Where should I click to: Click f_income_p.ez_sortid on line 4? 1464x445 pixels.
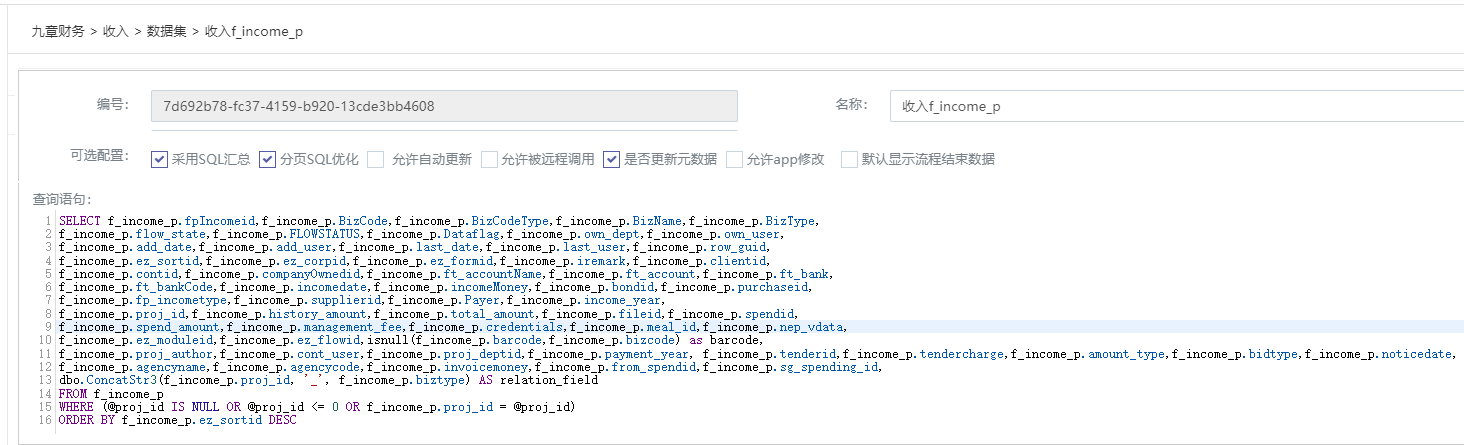pos(130,261)
